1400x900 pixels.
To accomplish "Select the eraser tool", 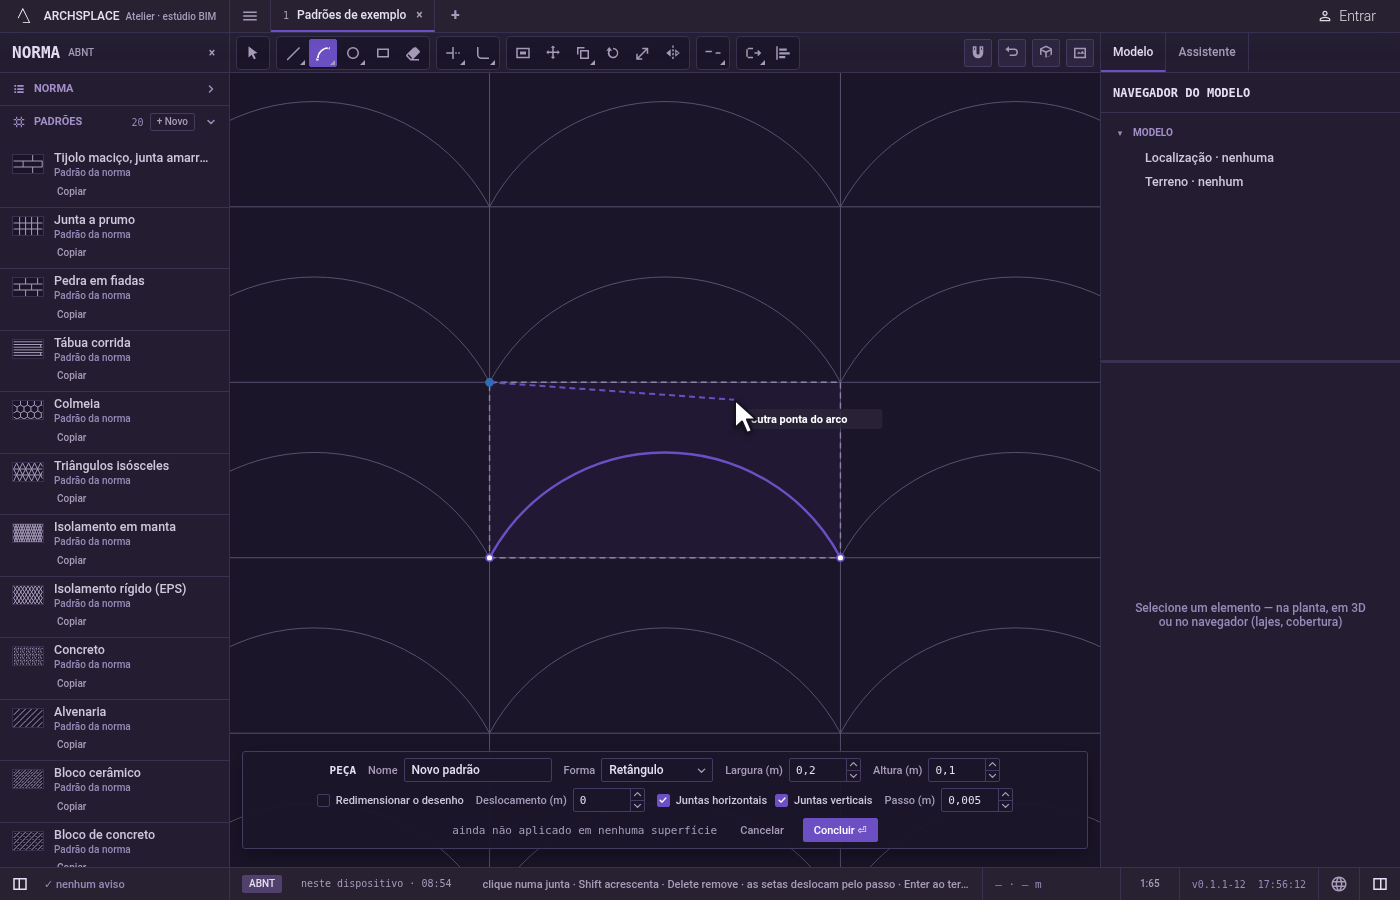I will pyautogui.click(x=413, y=53).
